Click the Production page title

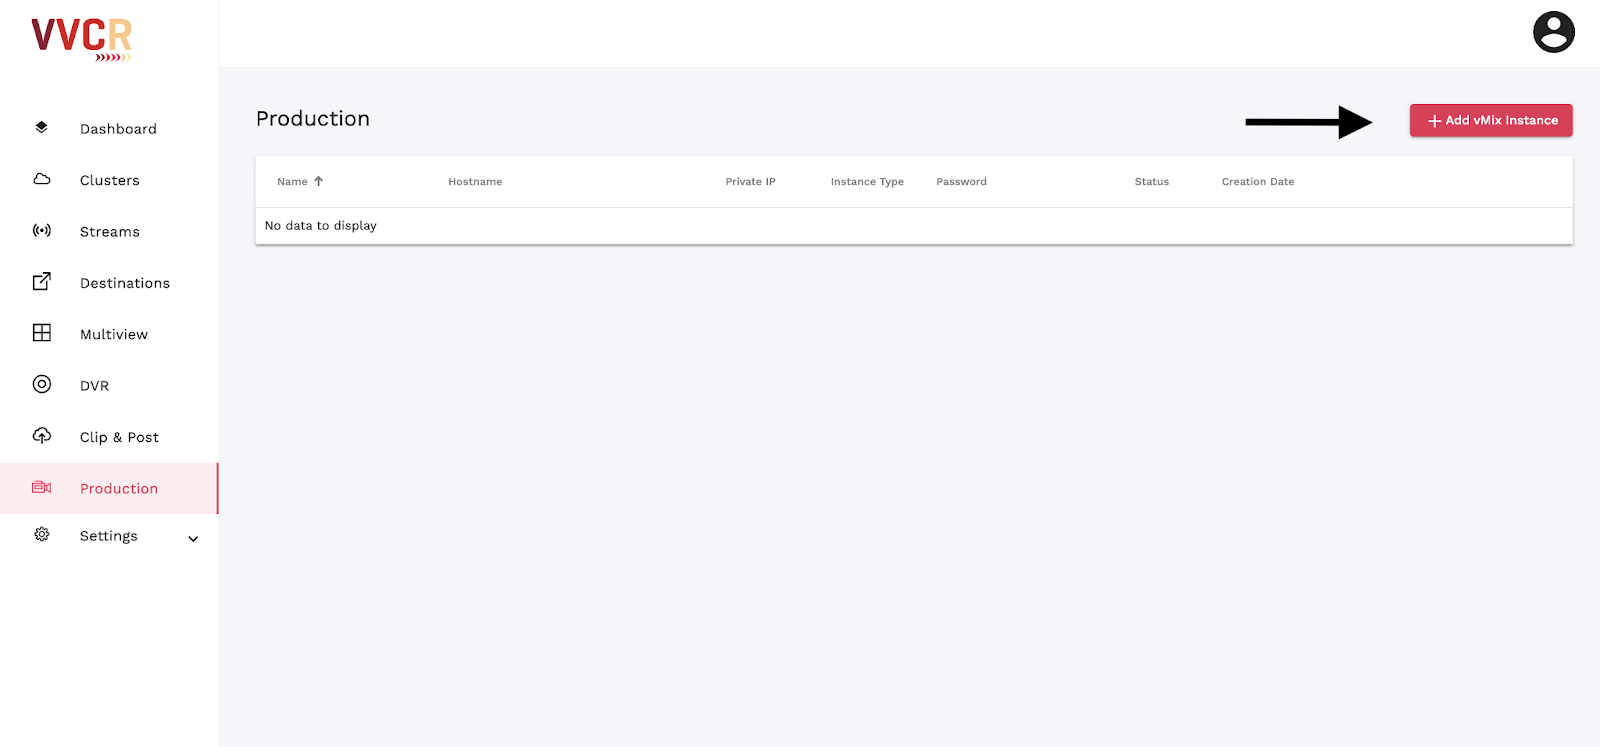(x=313, y=118)
